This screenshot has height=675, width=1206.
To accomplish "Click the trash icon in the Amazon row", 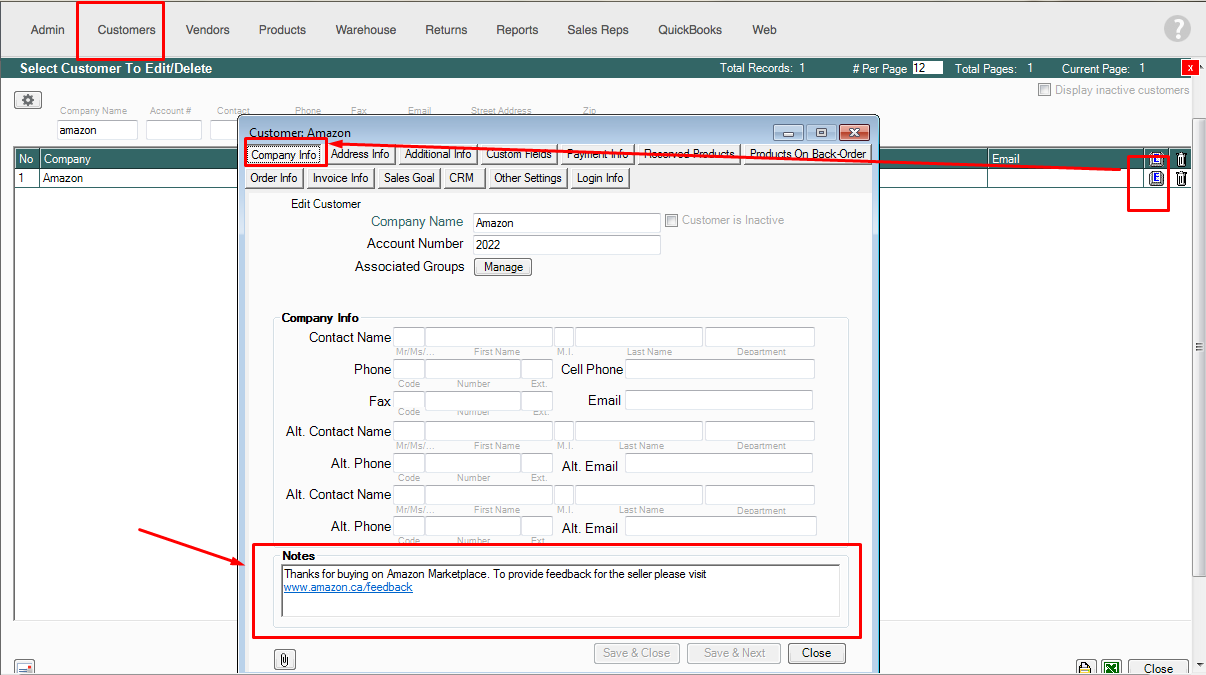I will tap(1181, 179).
